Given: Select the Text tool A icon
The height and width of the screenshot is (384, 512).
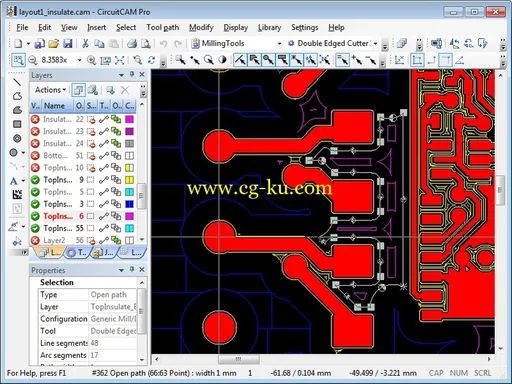Looking at the screenshot, I should [14, 181].
